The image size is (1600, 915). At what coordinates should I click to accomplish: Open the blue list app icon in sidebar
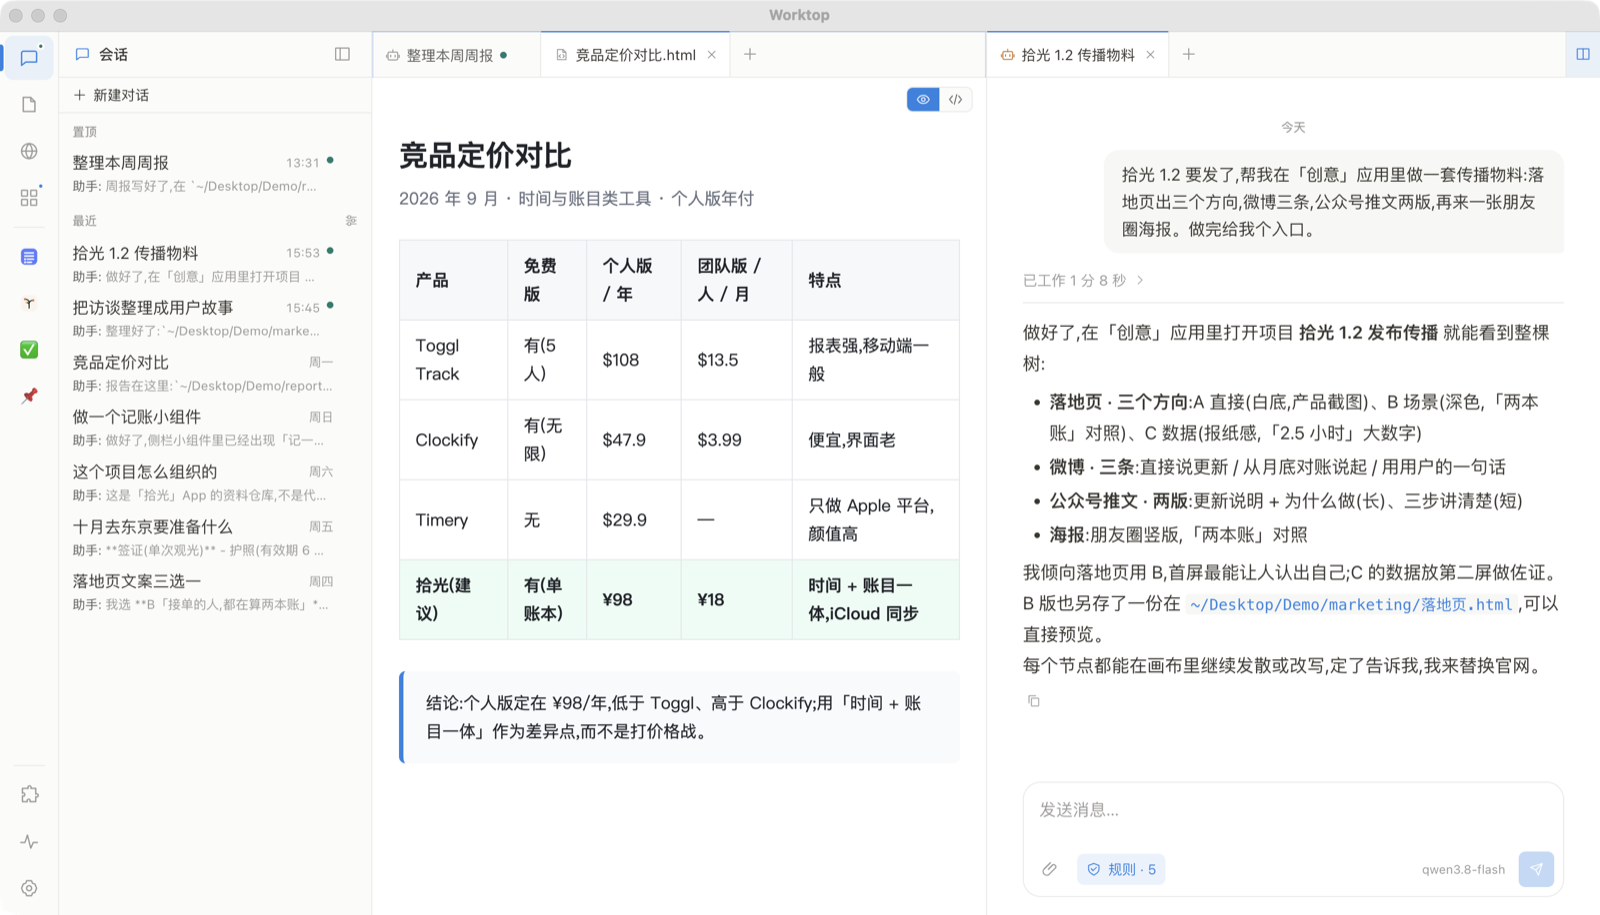29,257
